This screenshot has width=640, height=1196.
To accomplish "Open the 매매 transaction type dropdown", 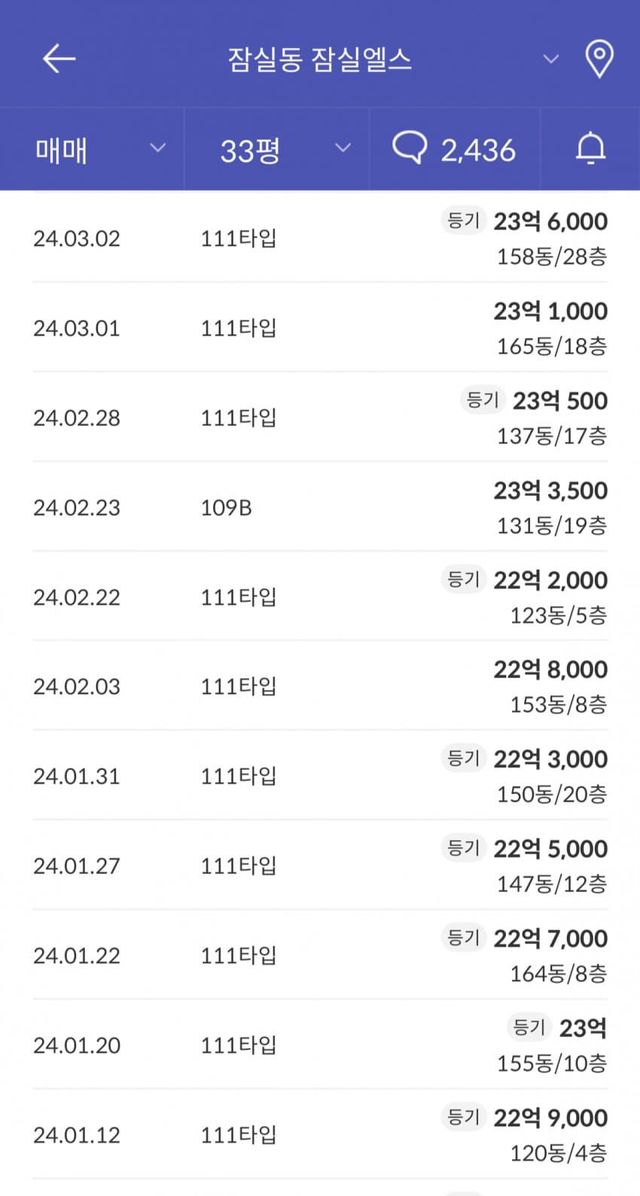I will point(90,148).
